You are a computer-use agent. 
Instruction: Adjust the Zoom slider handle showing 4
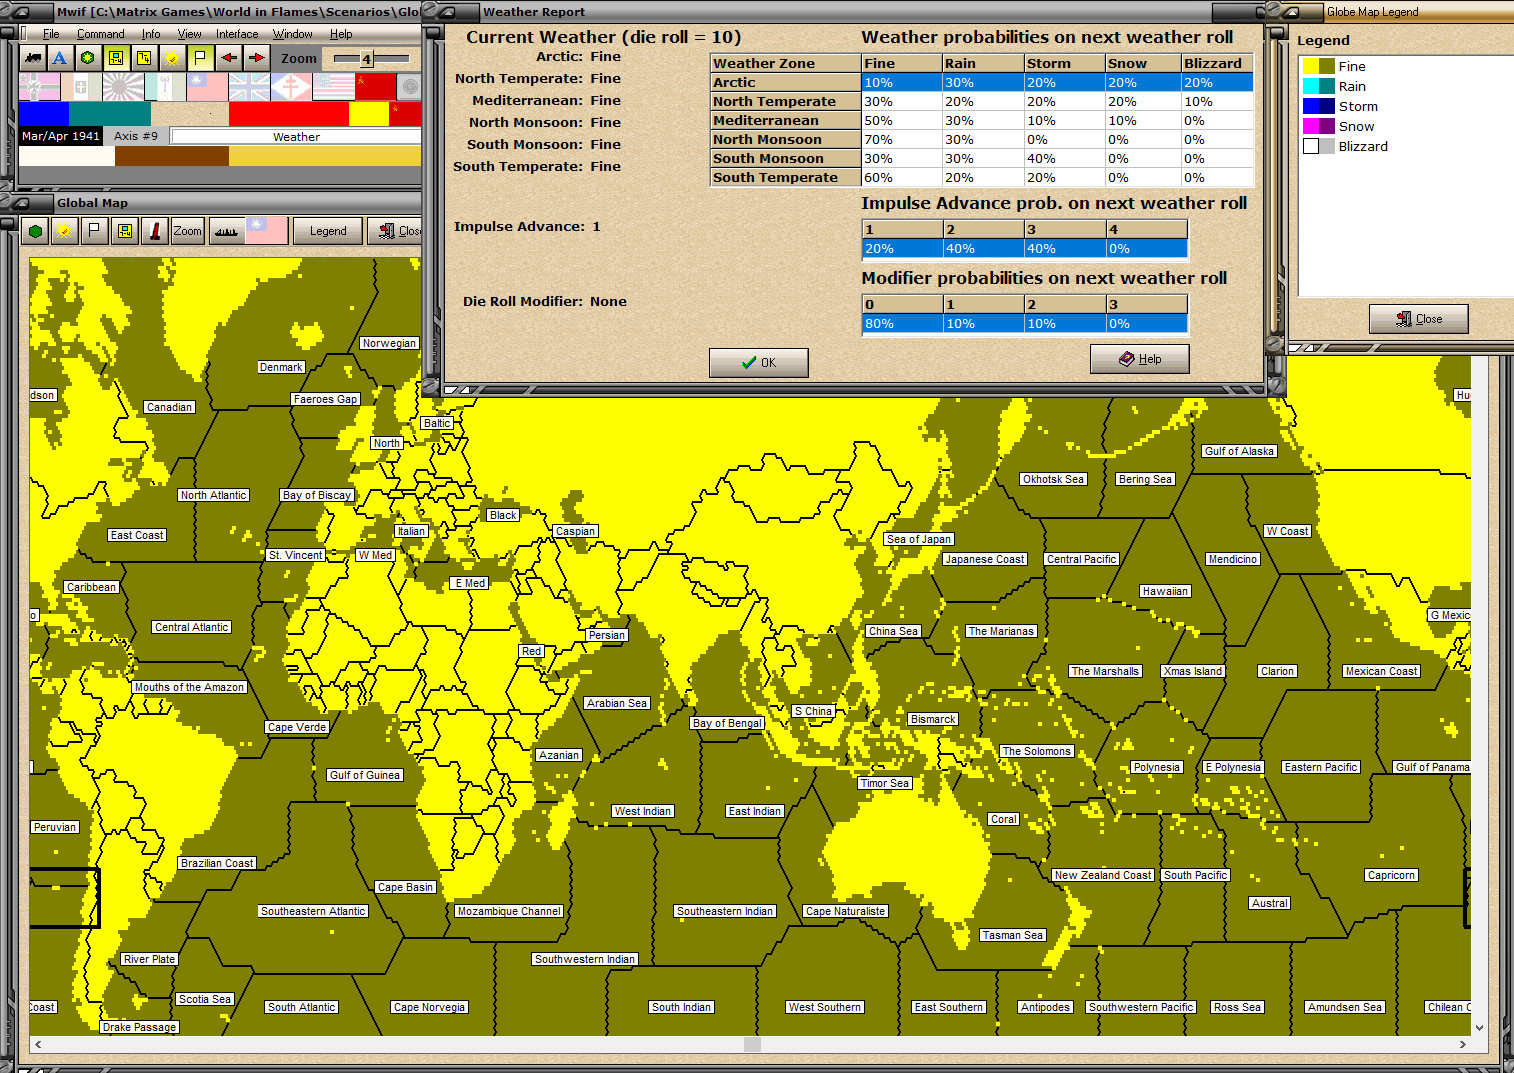click(x=367, y=59)
